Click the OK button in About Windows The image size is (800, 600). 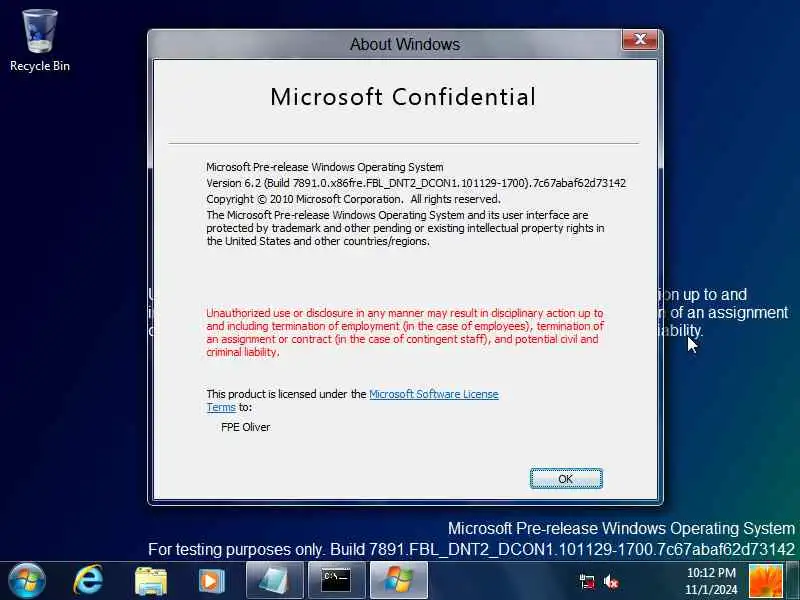point(566,479)
